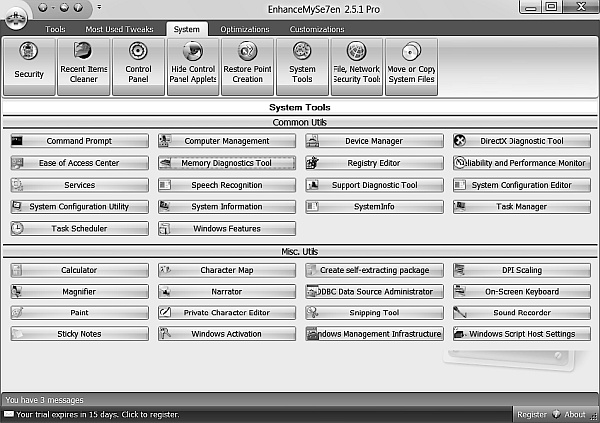Screen dimensions: 600x423
Task: Open Services utility
Action: 80,185
